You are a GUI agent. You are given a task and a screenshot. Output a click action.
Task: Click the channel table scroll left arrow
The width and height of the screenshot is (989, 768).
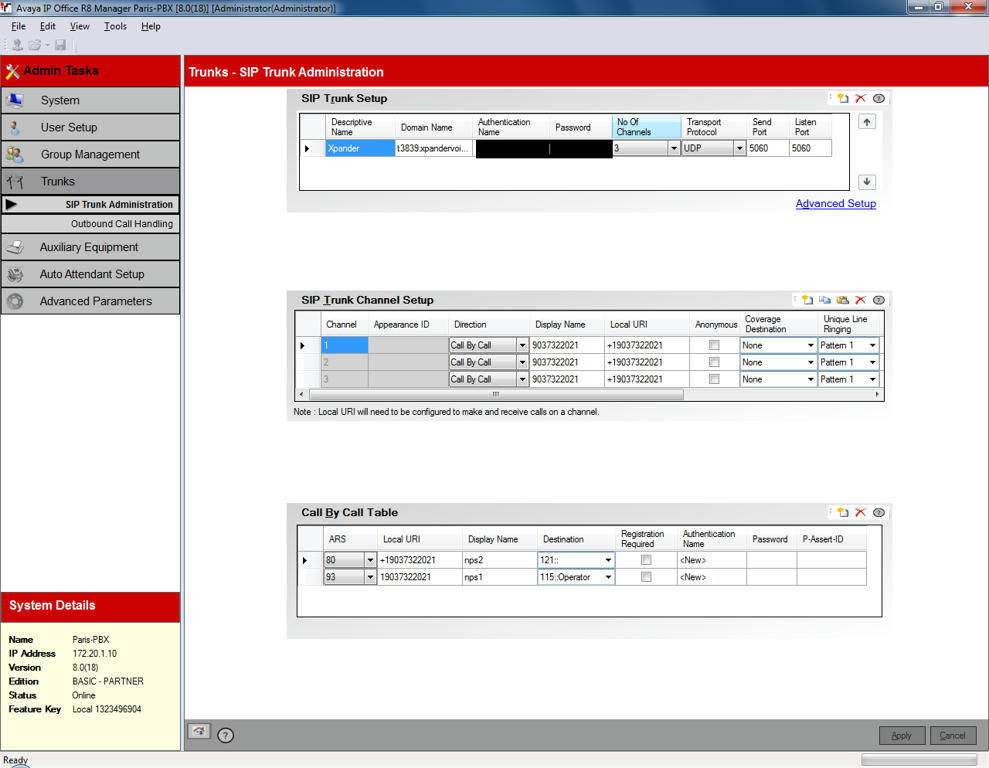click(301, 395)
